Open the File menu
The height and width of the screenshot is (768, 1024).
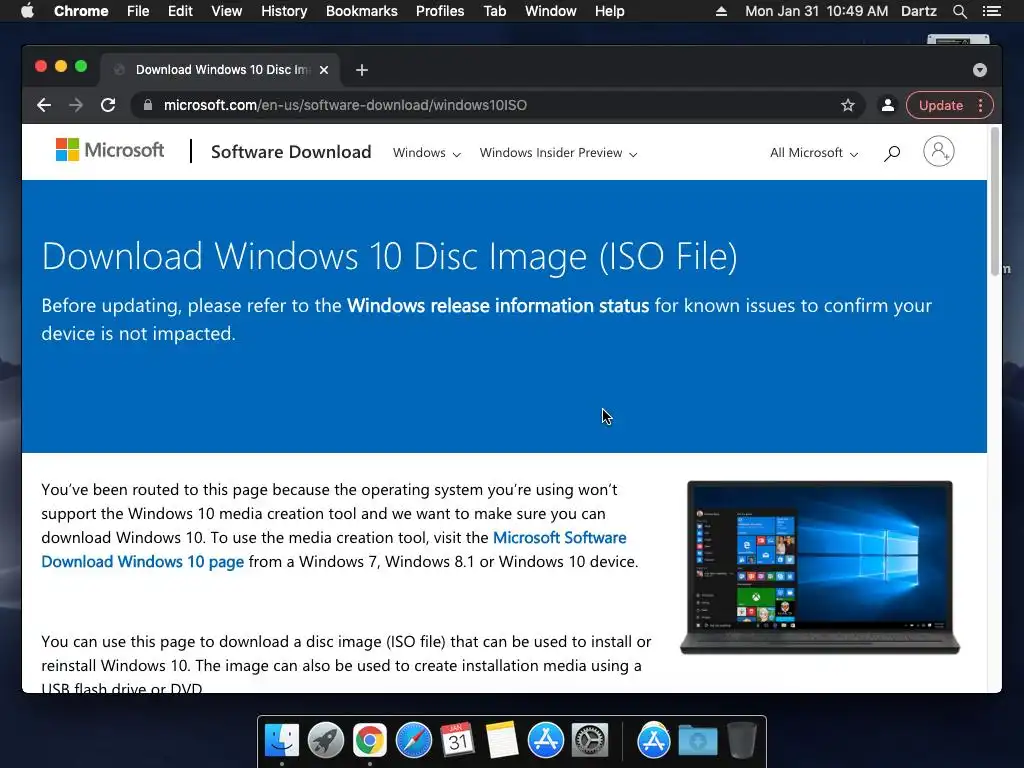point(138,11)
